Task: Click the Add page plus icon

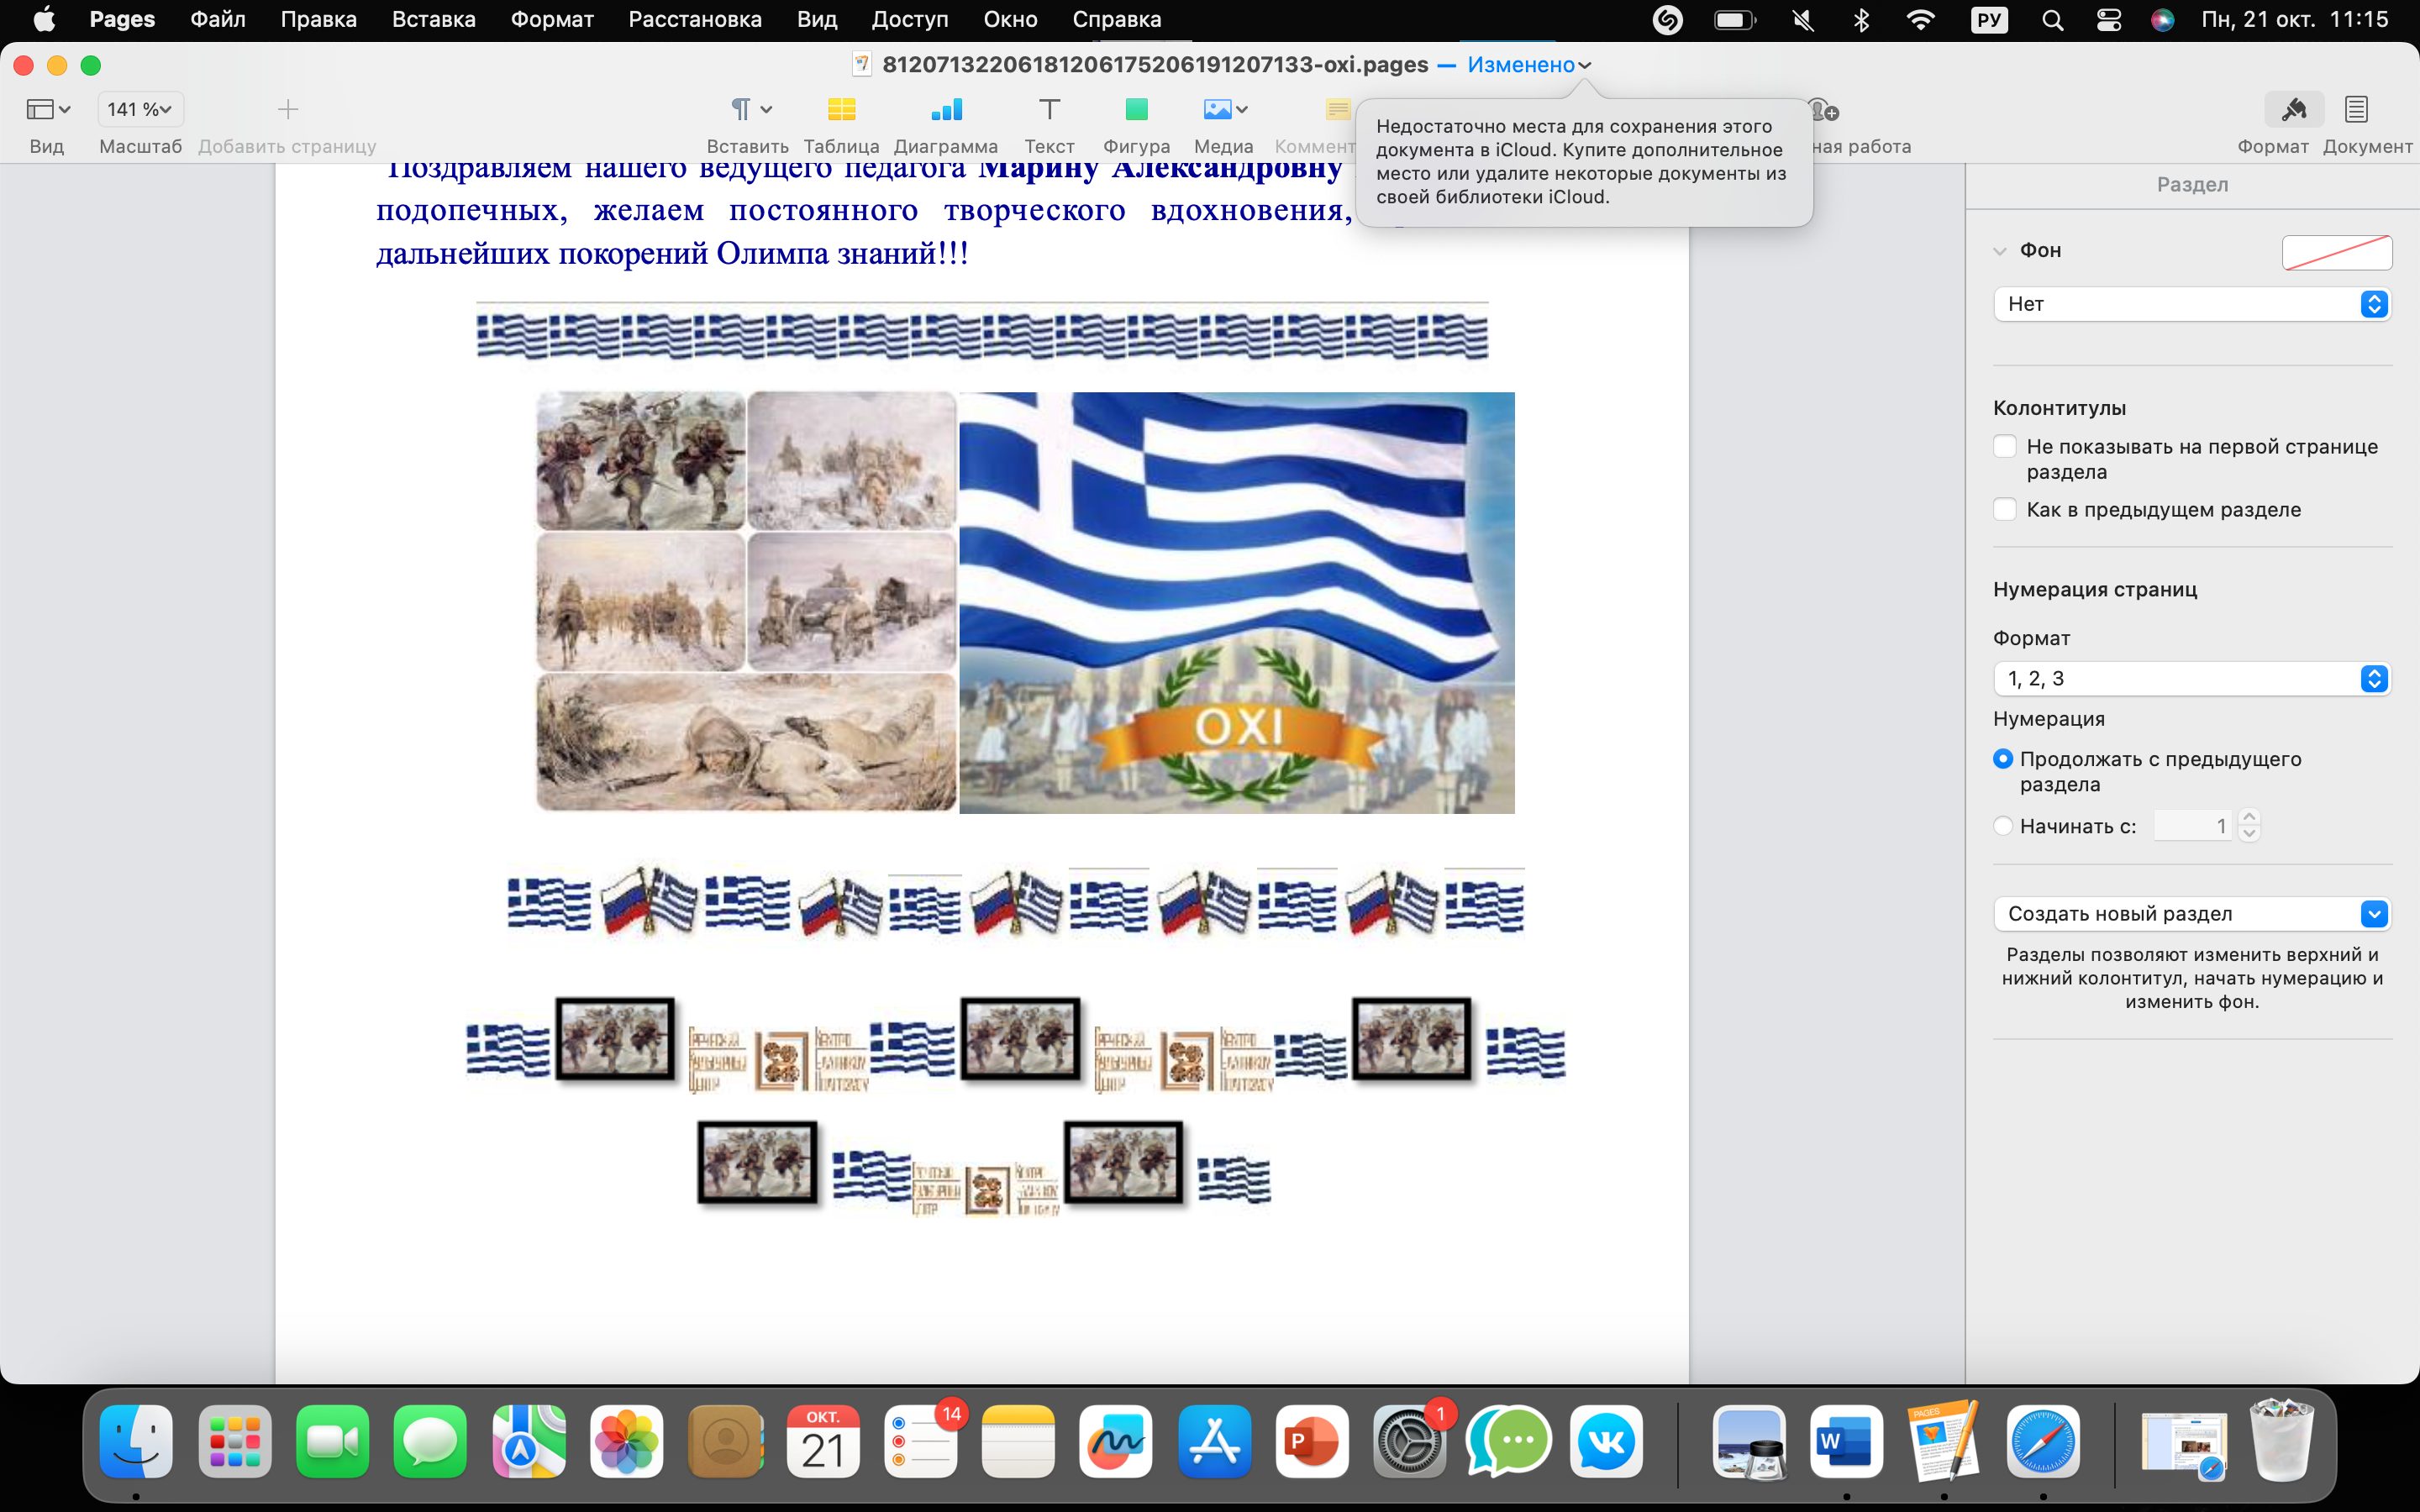Action: 287,109
